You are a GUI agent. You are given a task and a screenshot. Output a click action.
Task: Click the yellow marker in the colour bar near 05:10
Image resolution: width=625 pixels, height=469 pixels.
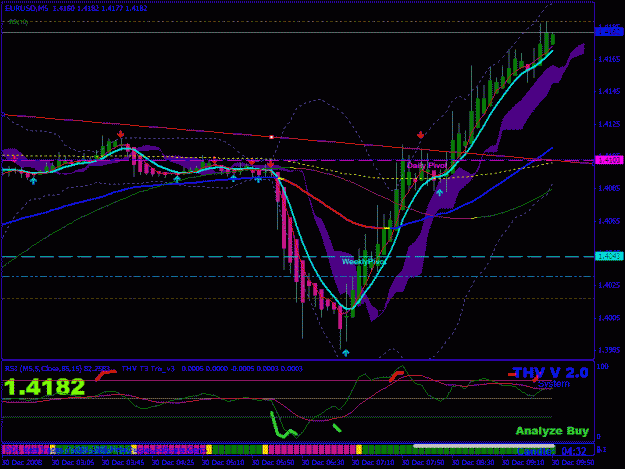click(x=209, y=450)
